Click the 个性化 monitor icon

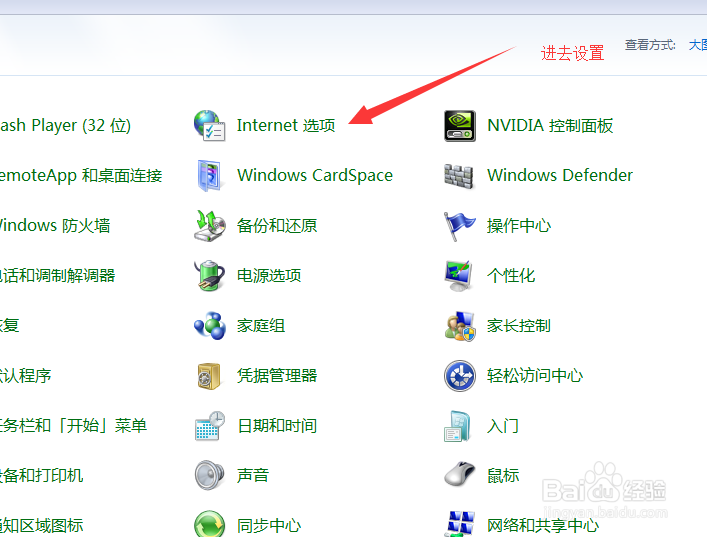(x=459, y=276)
